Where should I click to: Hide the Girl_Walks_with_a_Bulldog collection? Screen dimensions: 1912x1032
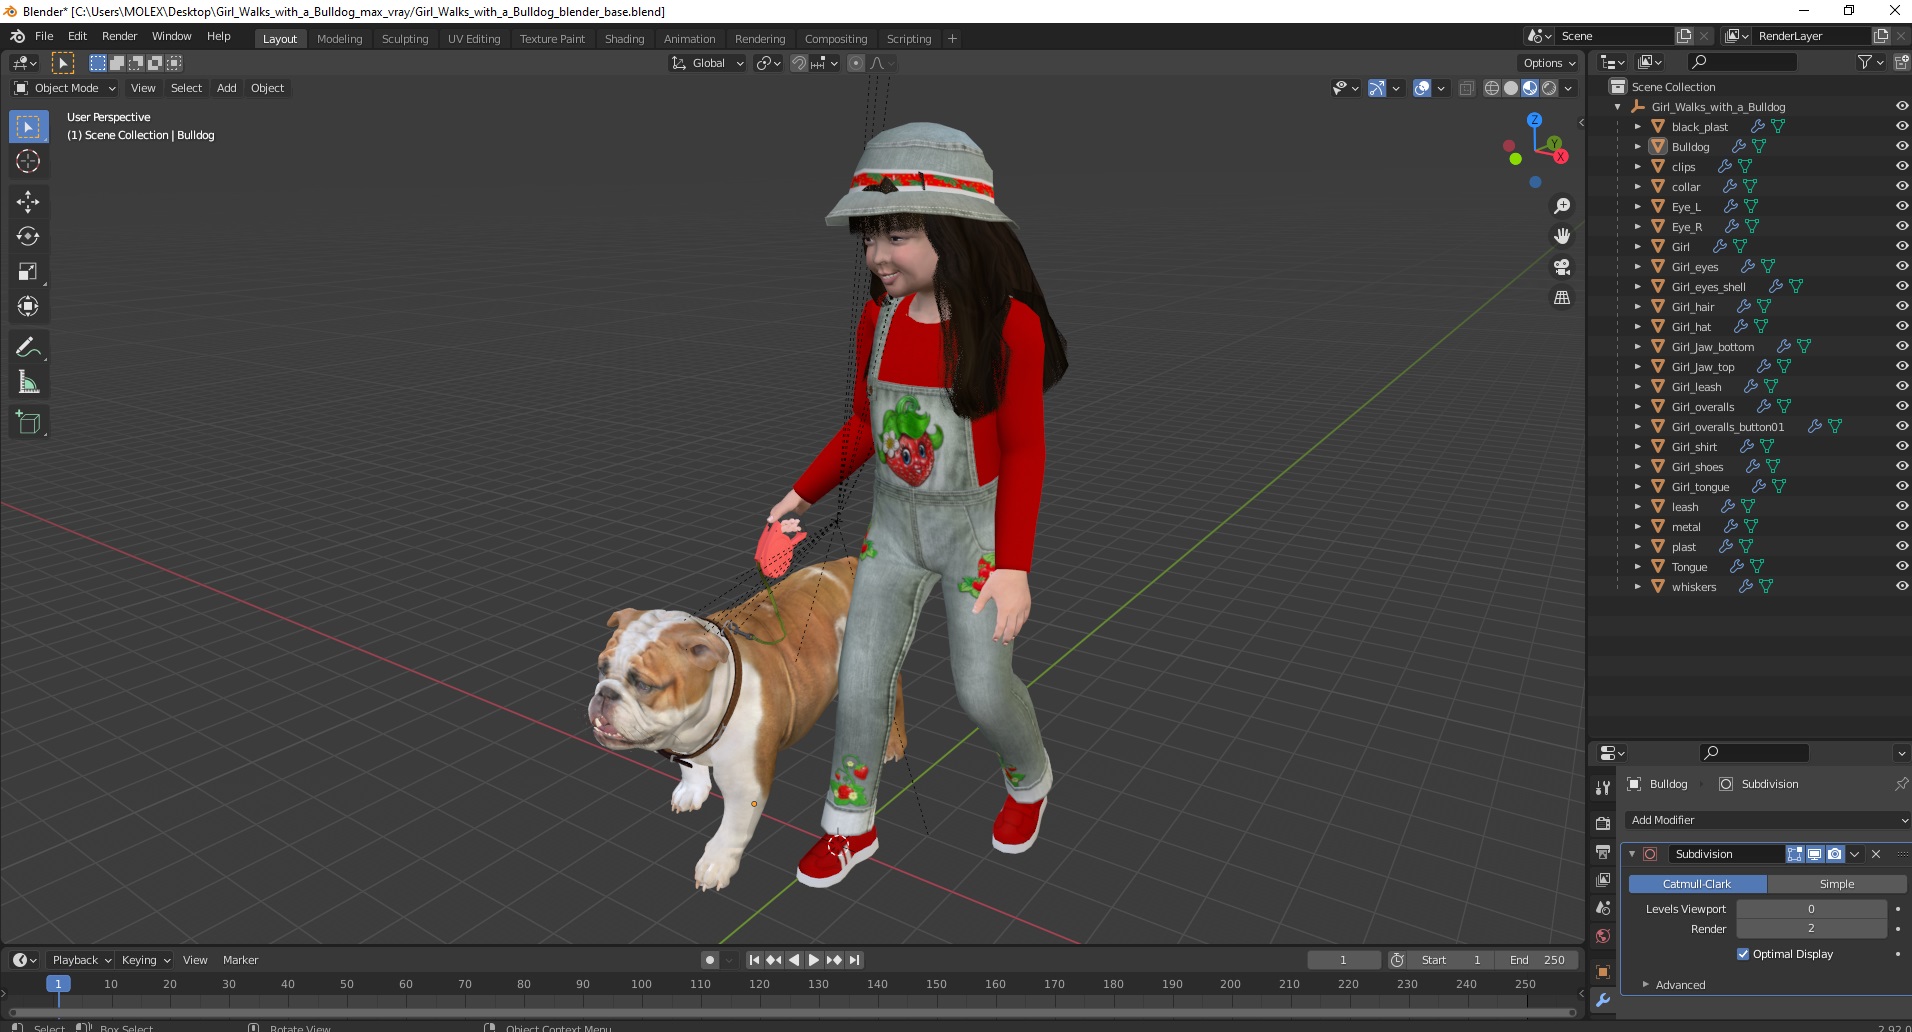[x=1901, y=106]
